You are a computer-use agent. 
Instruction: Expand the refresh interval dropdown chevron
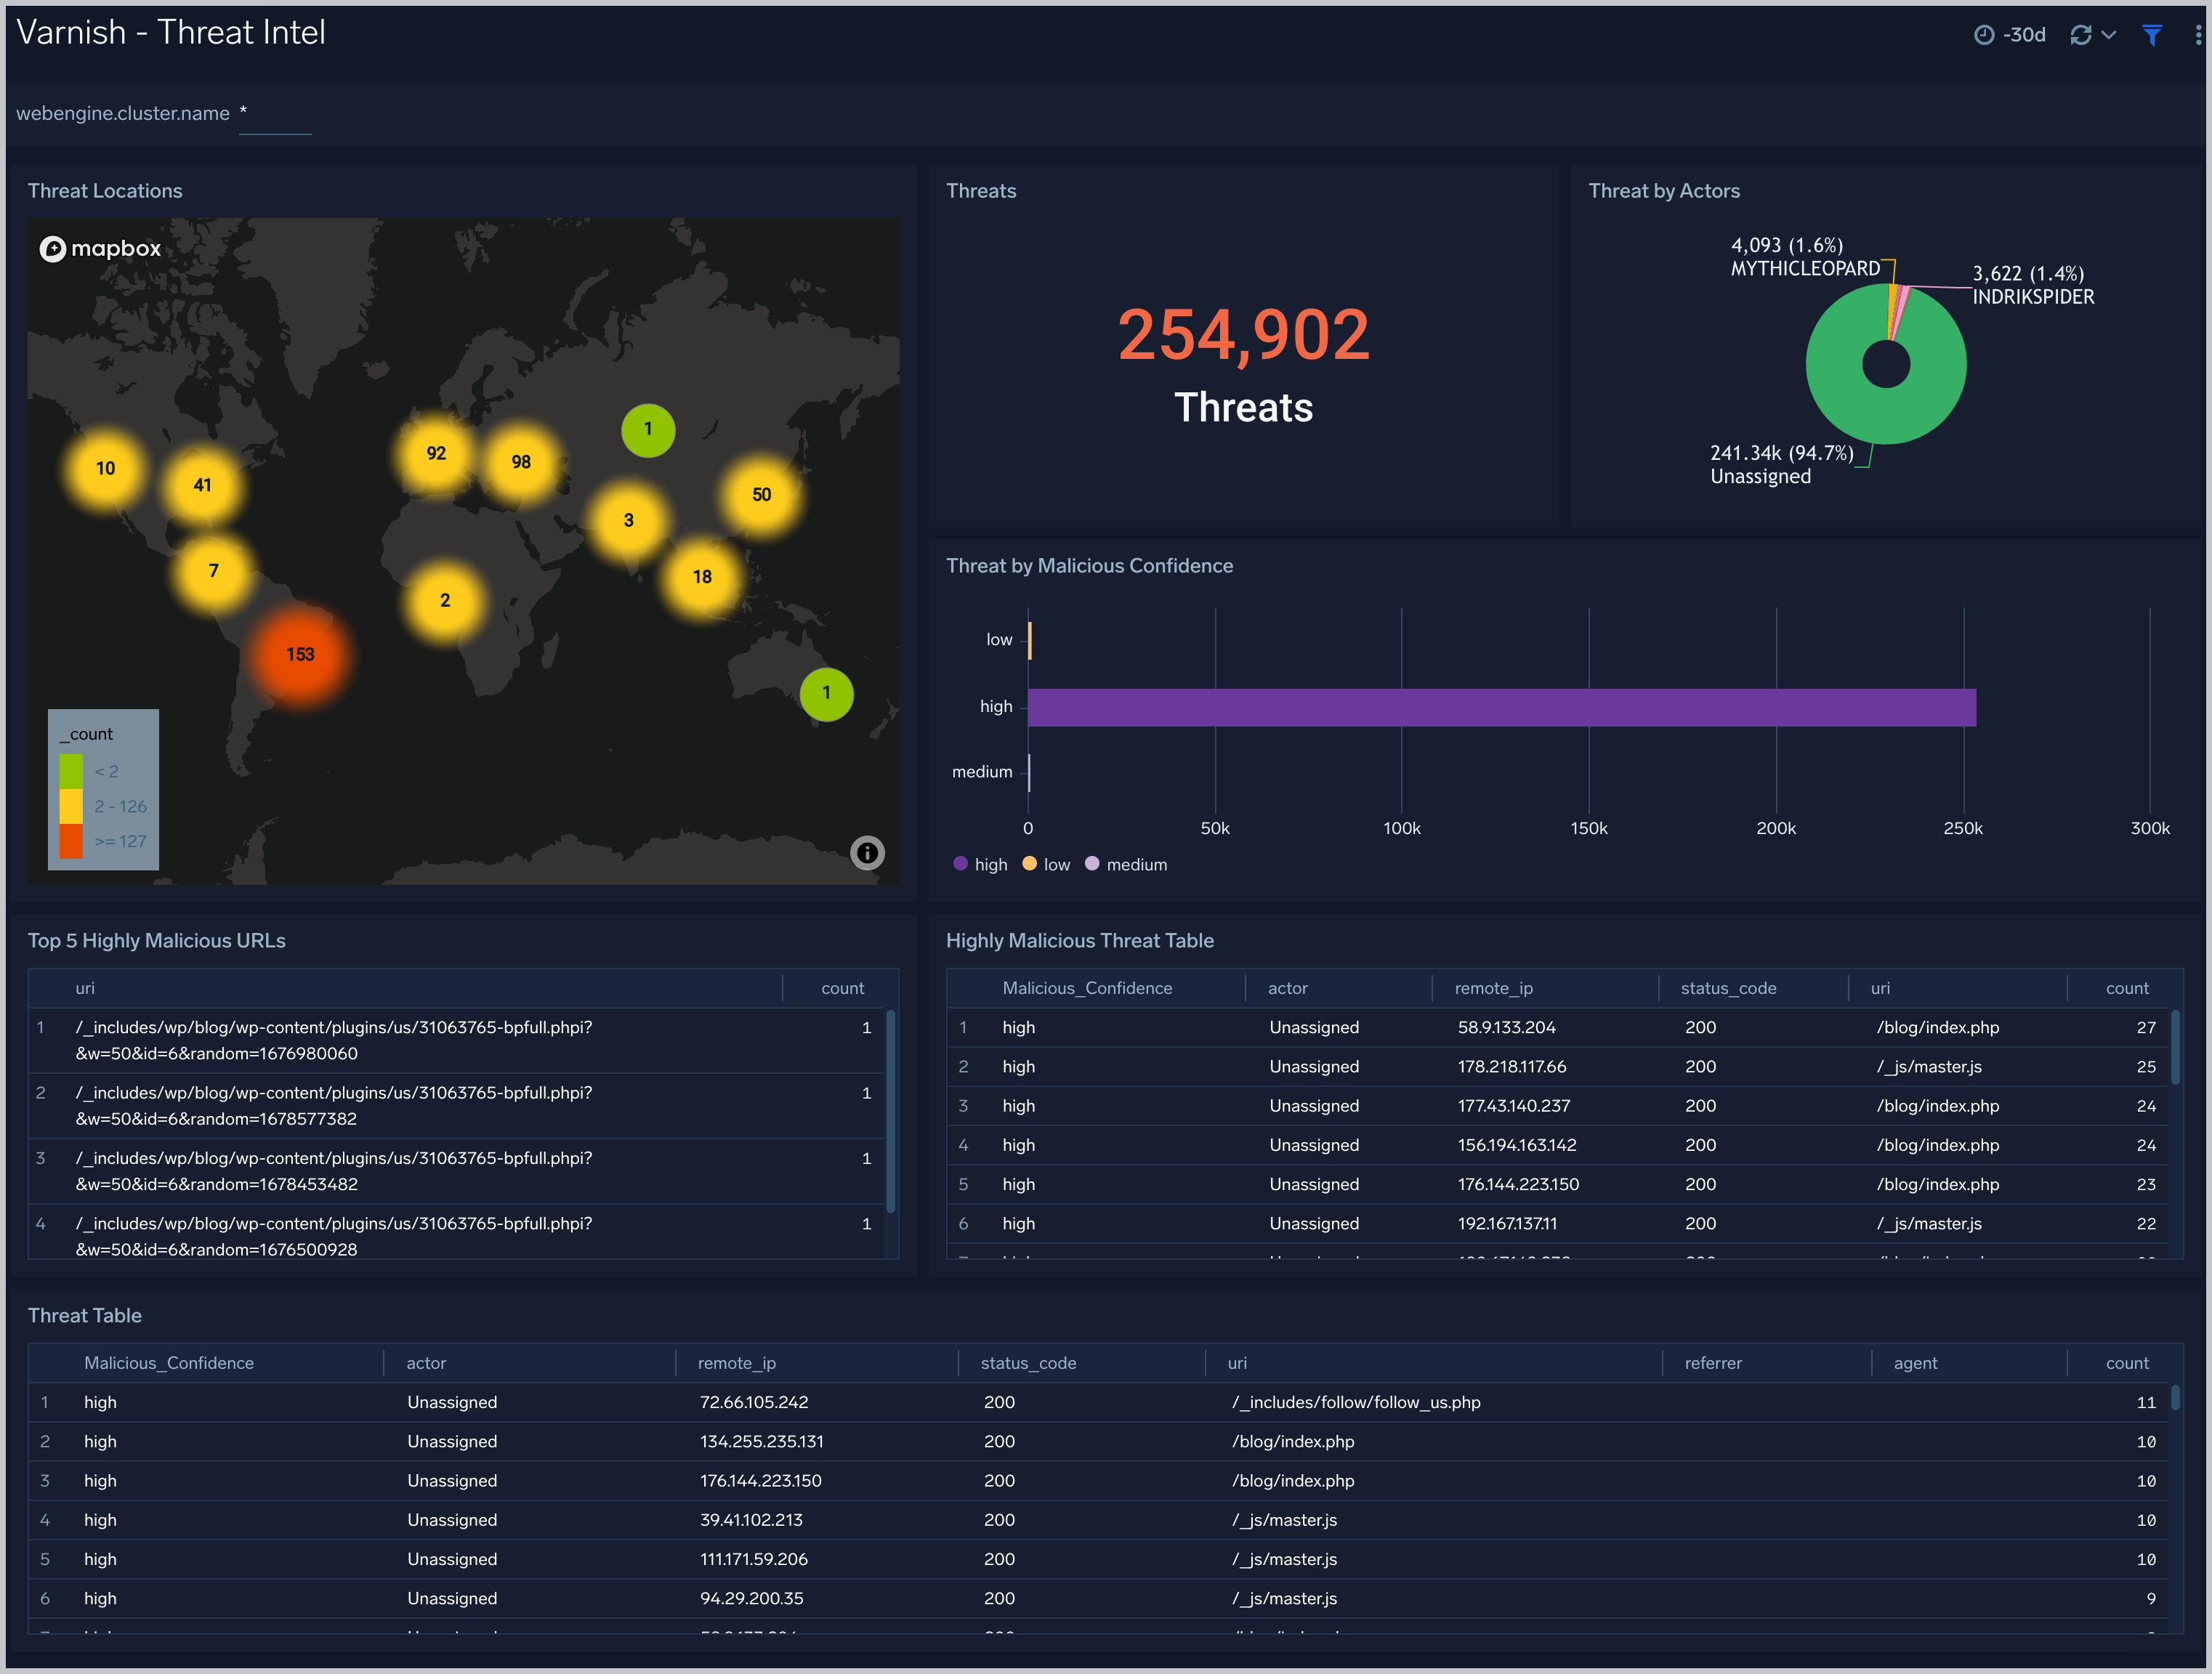[x=2109, y=35]
